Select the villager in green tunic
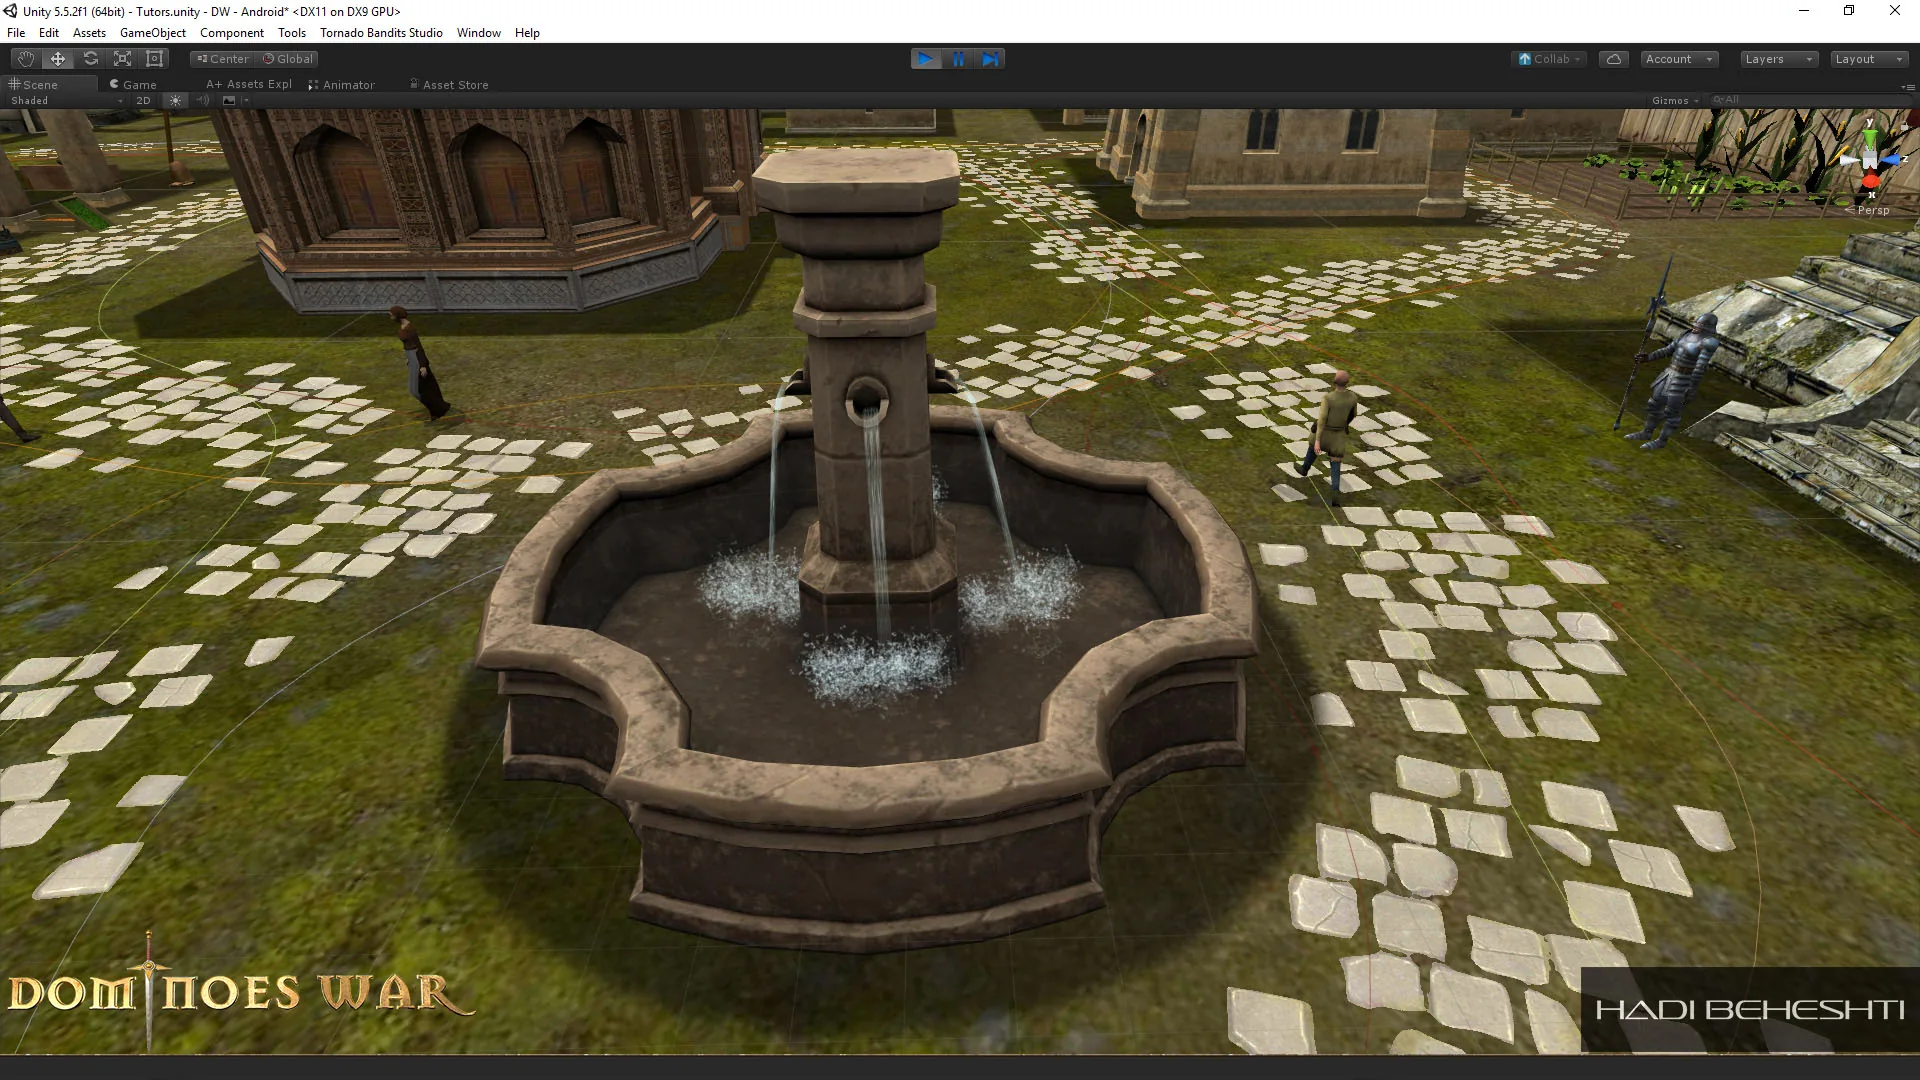Screen dimensions: 1920x1080 [x=1330, y=436]
